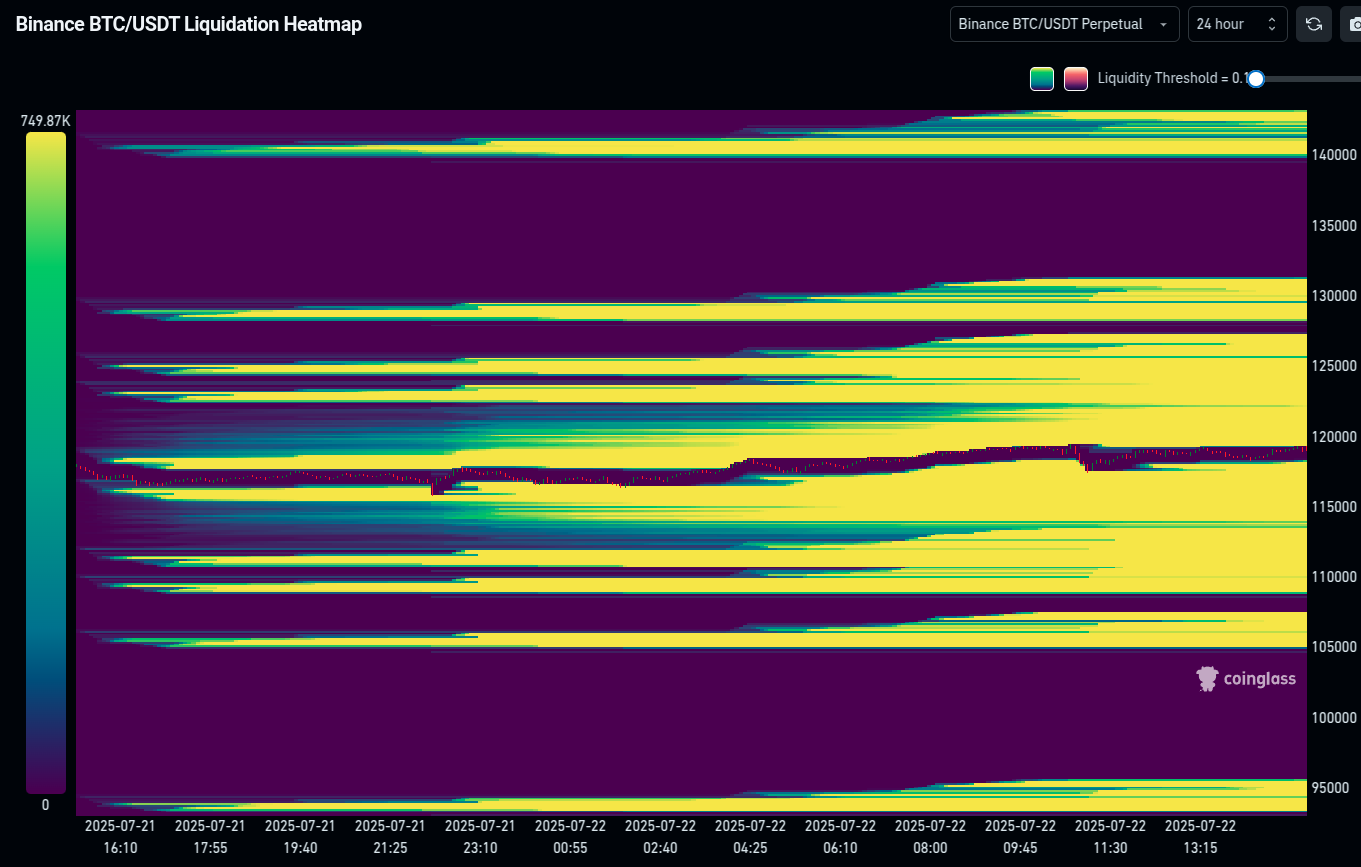Click the 2025-07-21 16:10 time axis label
Image resolution: width=1361 pixels, height=867 pixels.
(119, 836)
